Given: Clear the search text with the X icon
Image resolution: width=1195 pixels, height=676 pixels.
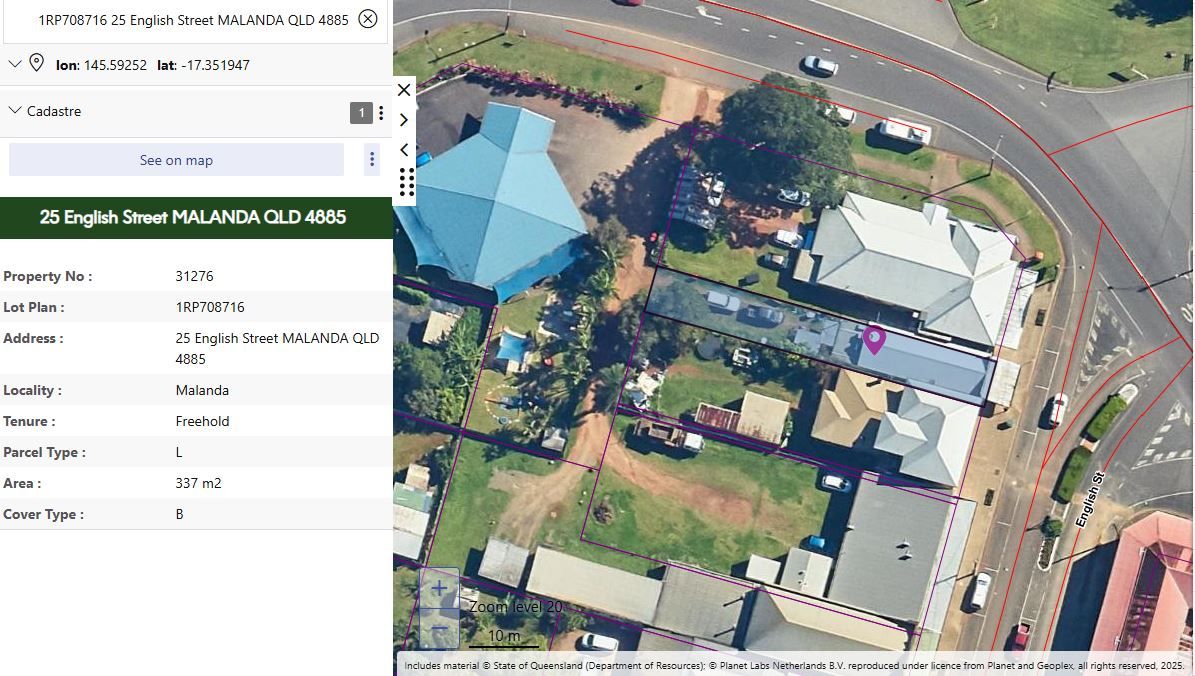Looking at the screenshot, I should 368,19.
